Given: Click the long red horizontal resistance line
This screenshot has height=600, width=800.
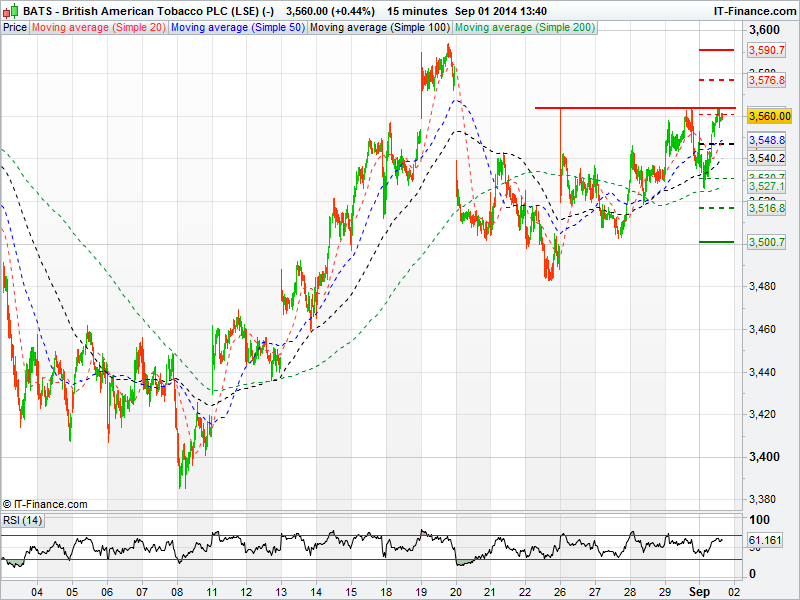Looking at the screenshot, I should 635,108.
